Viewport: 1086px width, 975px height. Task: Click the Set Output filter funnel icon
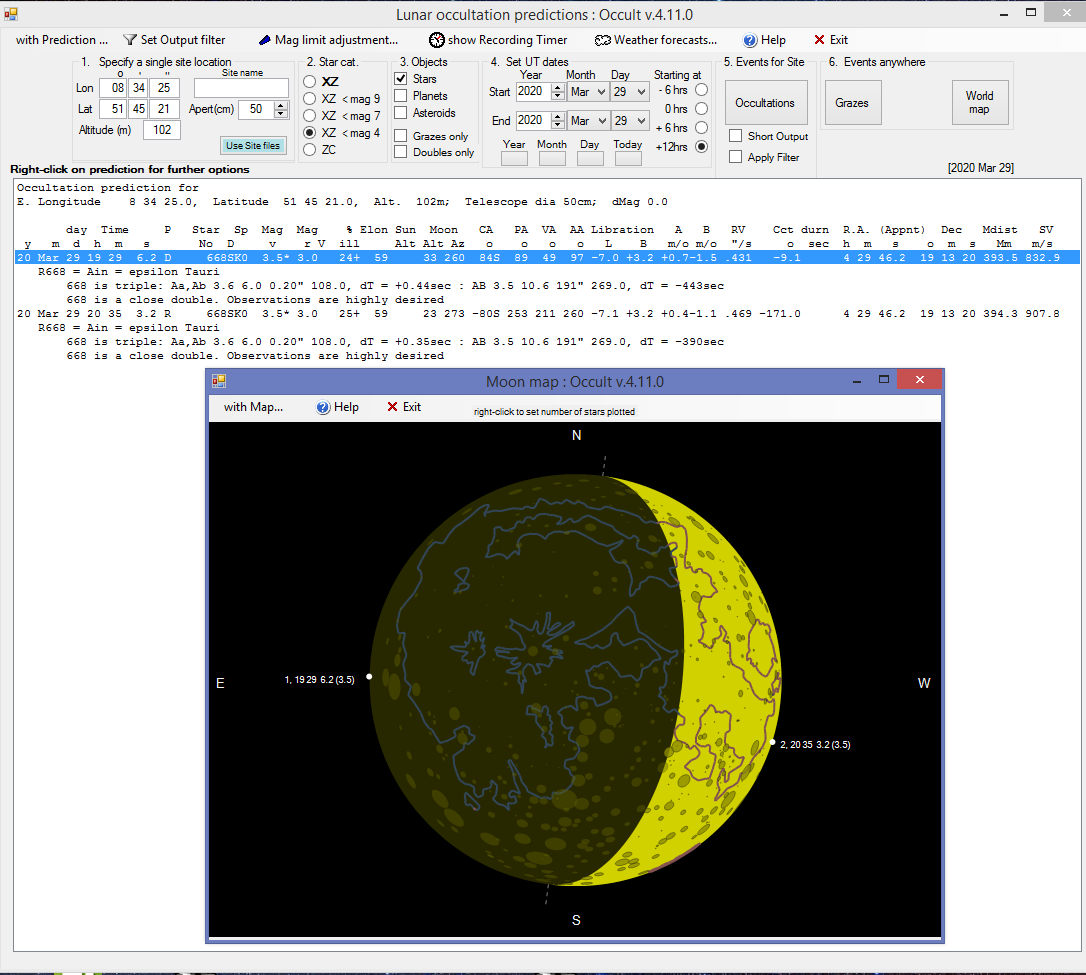pyautogui.click(x=130, y=40)
